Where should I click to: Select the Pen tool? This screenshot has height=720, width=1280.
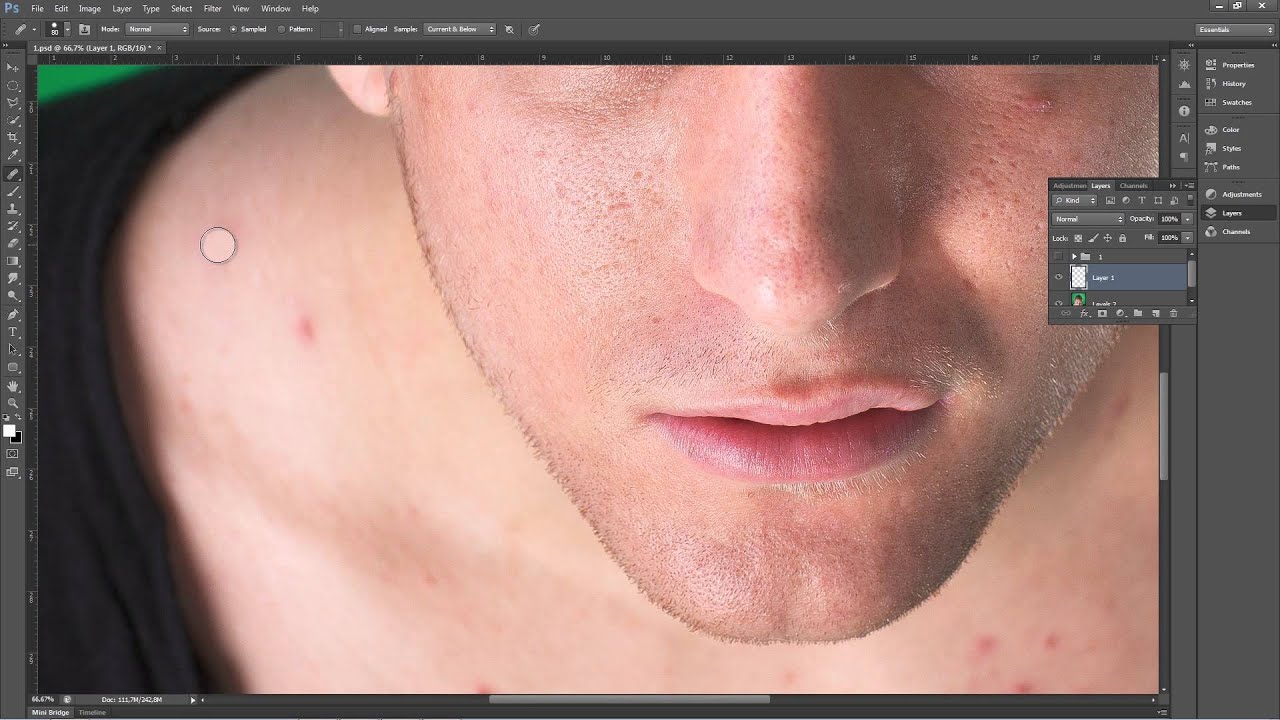pos(13,314)
